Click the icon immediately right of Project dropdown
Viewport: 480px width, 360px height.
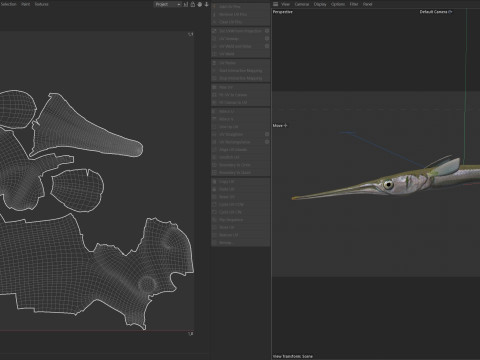(x=186, y=4)
